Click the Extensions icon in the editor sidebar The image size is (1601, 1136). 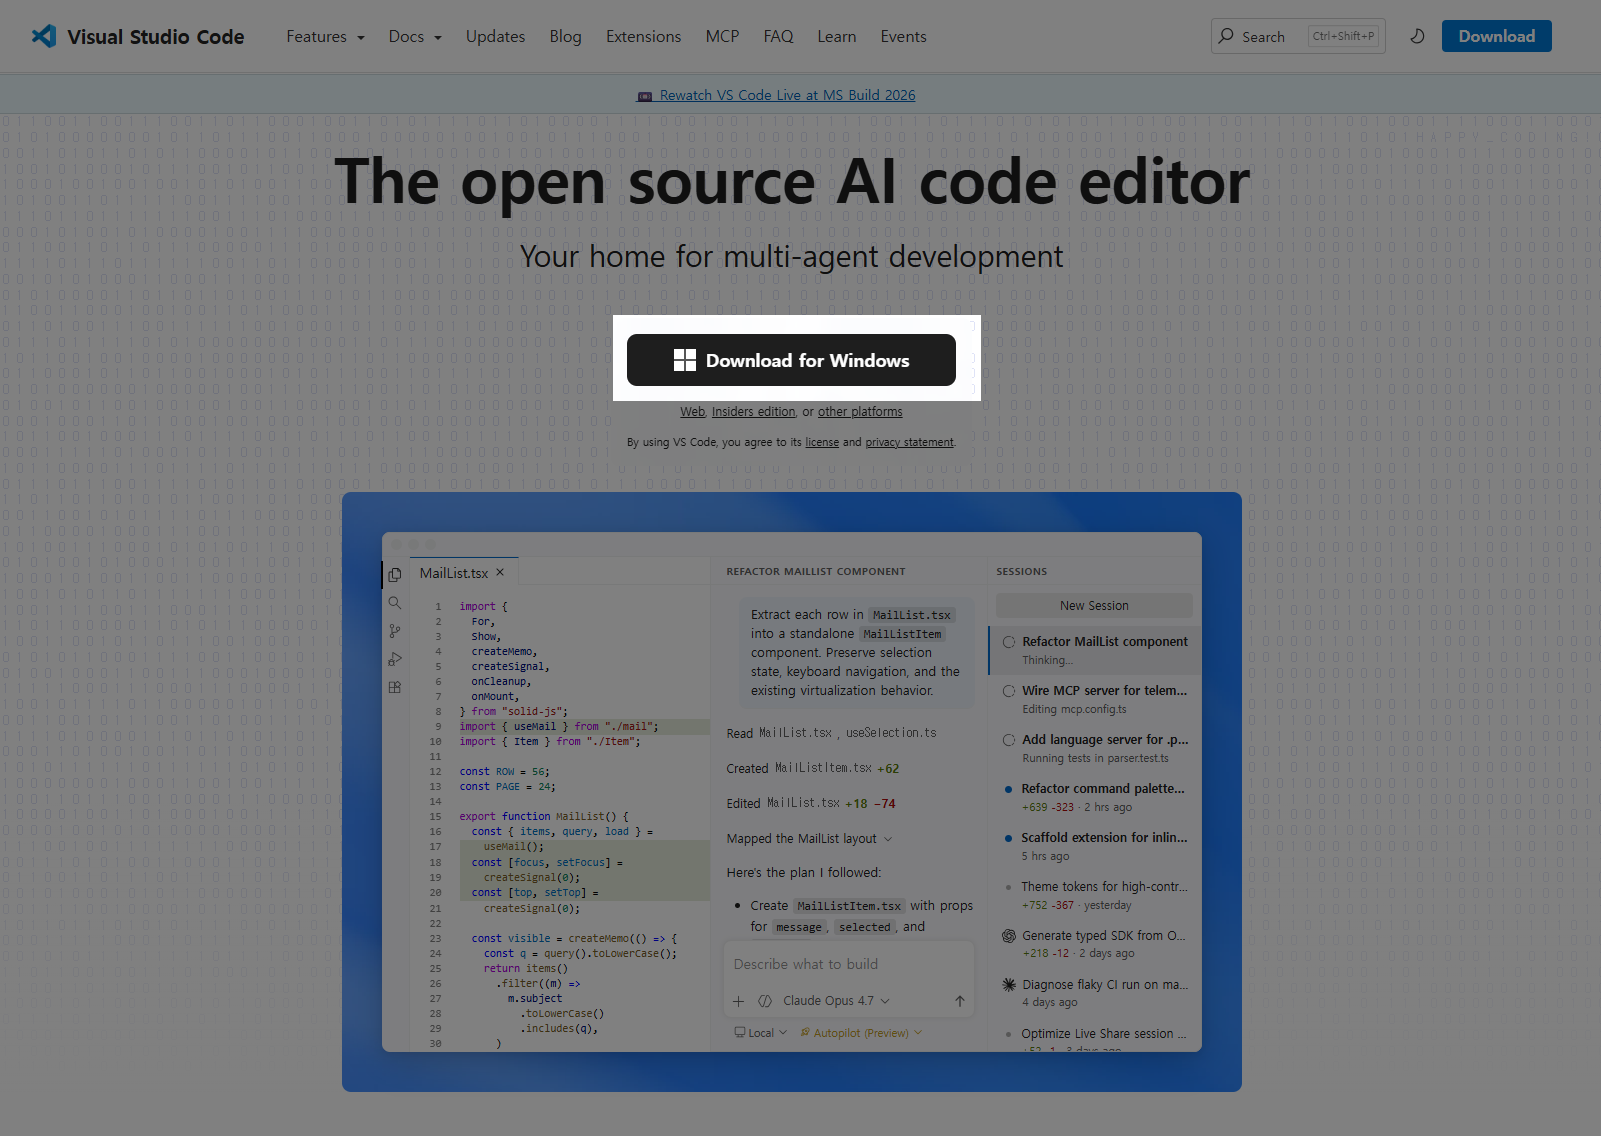(x=395, y=687)
